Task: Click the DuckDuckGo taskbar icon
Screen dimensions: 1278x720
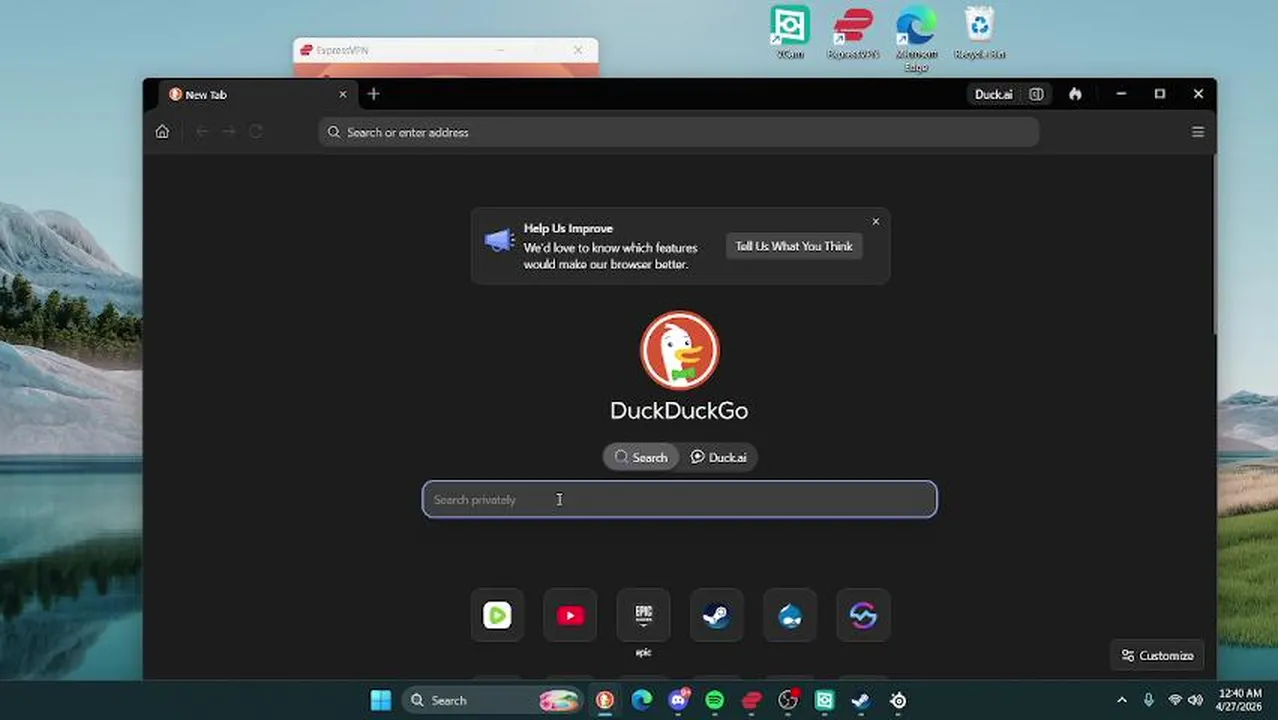Action: pos(605,700)
